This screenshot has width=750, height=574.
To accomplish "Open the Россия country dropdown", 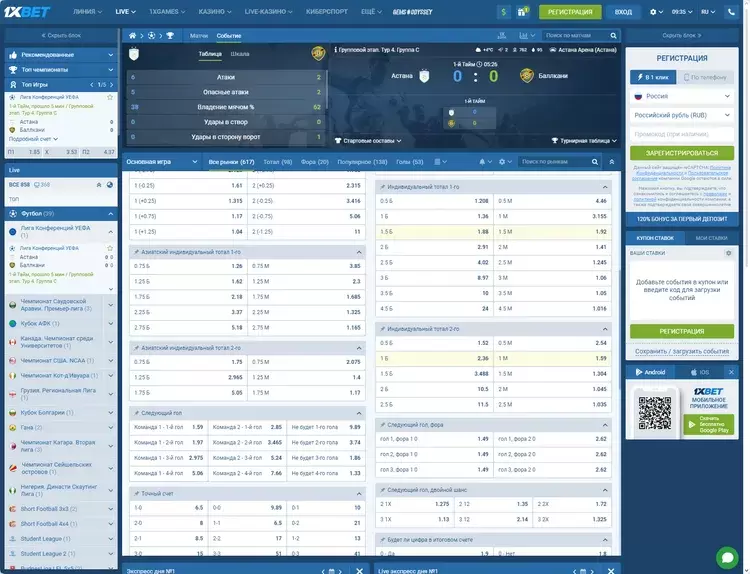I will (682, 96).
